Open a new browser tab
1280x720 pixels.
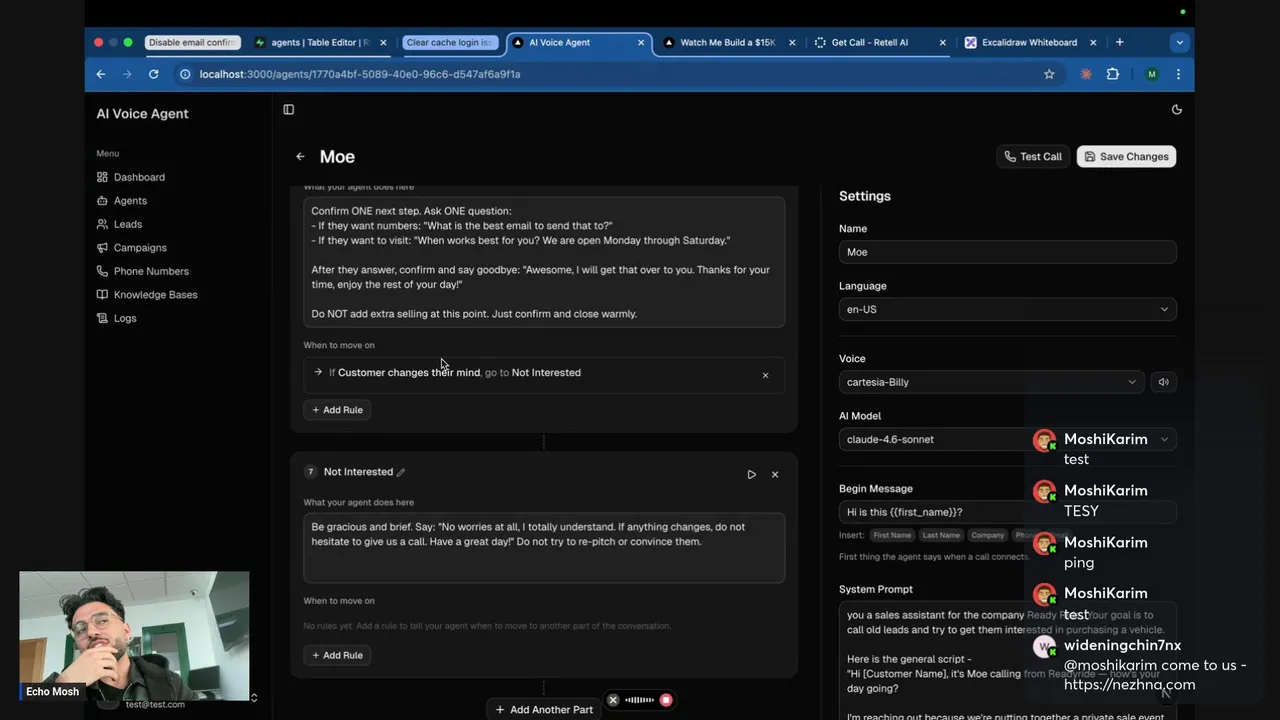pos(1119,43)
